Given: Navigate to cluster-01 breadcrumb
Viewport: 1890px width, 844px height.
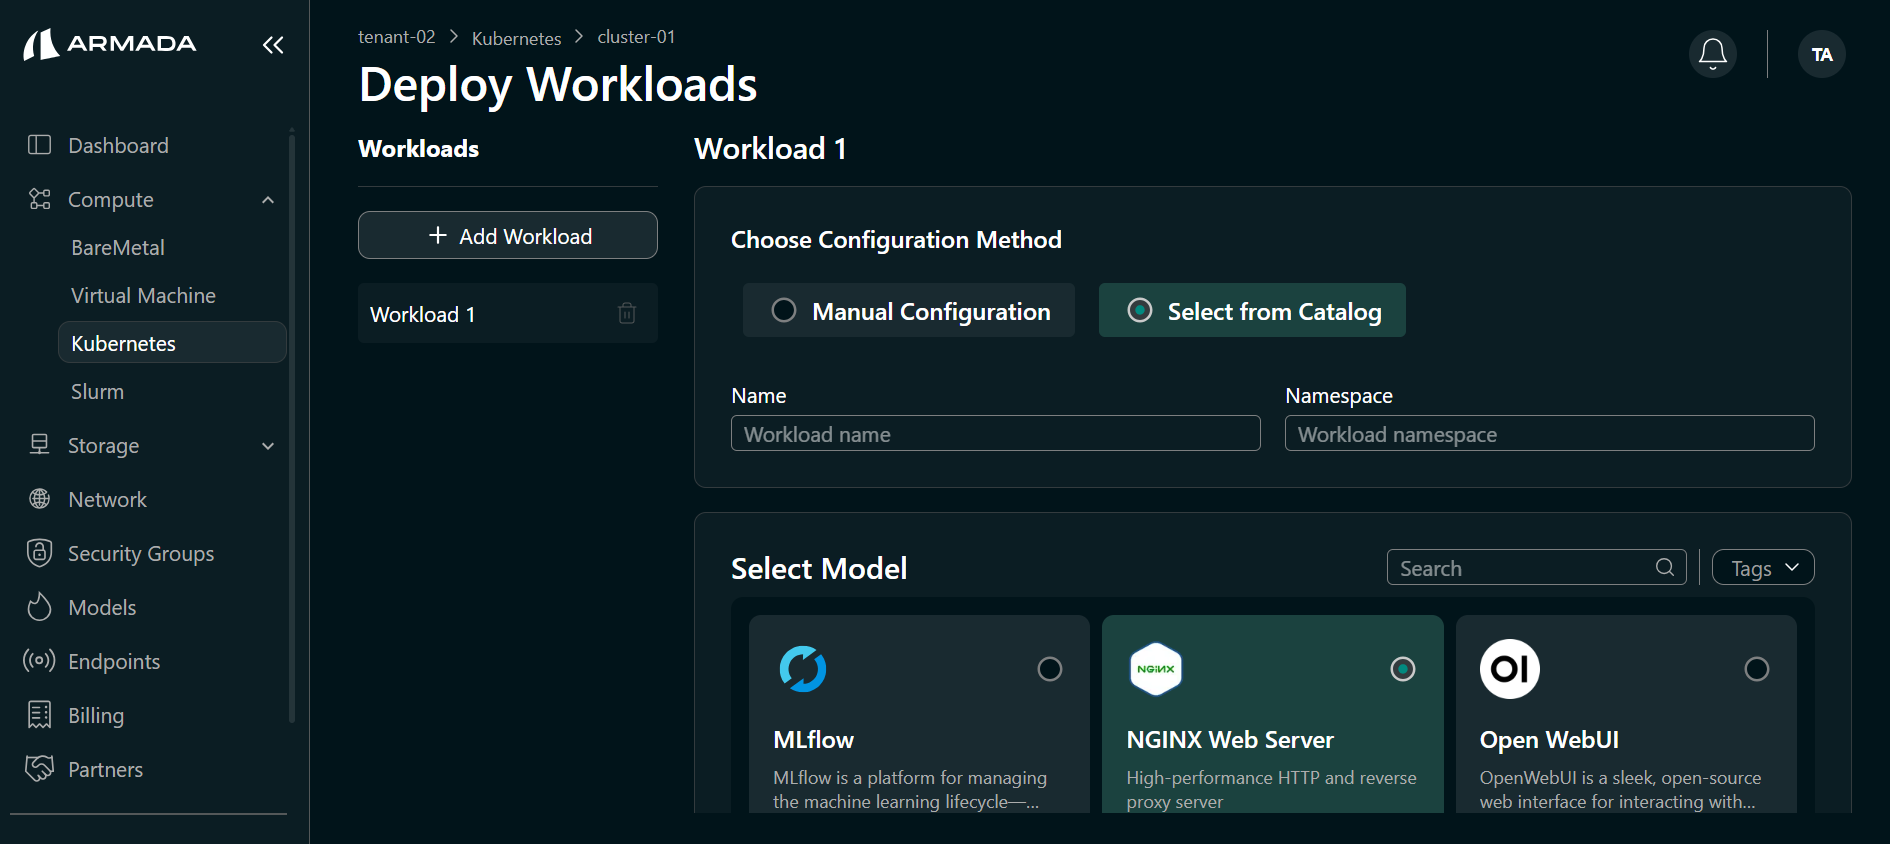Looking at the screenshot, I should [636, 37].
